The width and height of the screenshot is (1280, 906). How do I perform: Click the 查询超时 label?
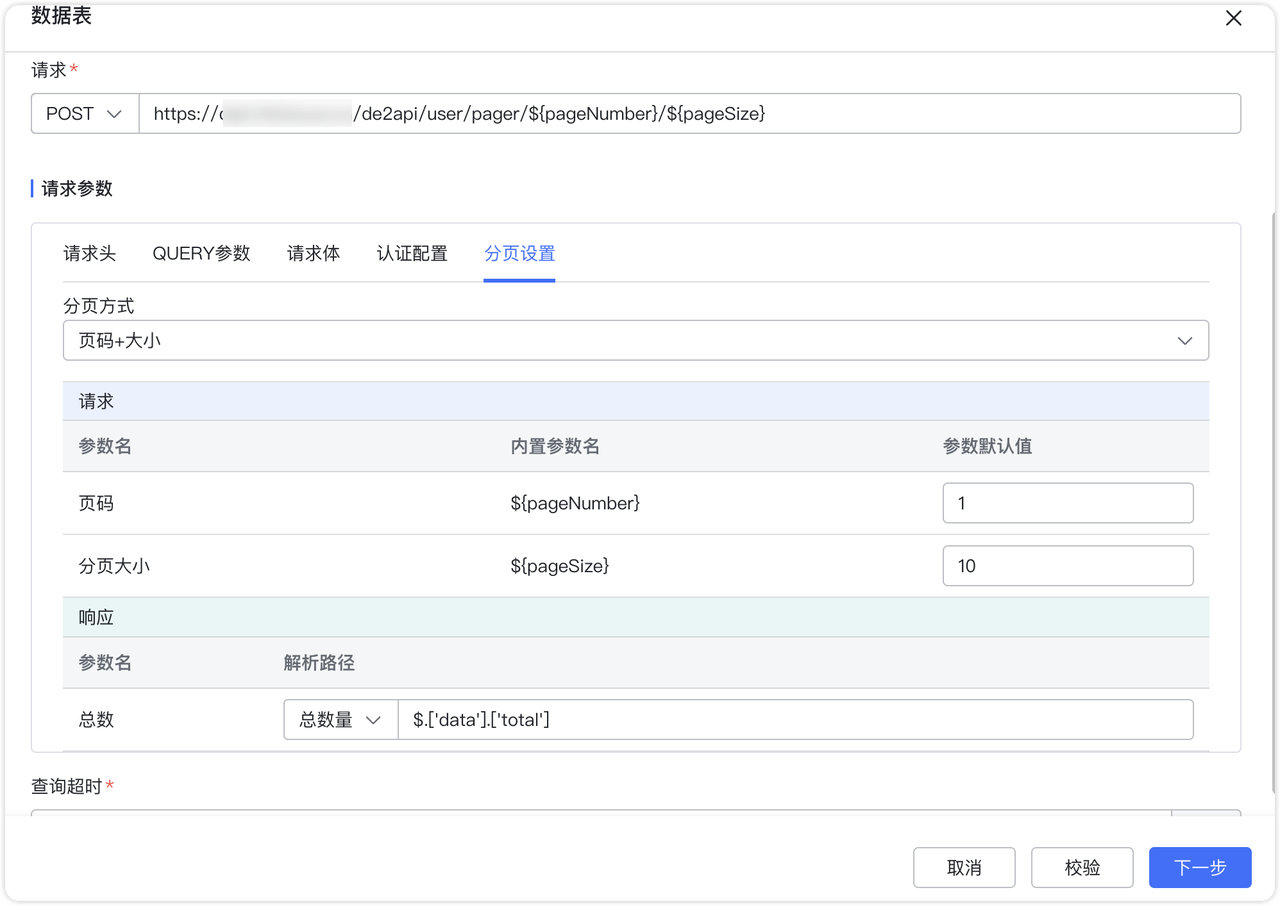[x=67, y=787]
